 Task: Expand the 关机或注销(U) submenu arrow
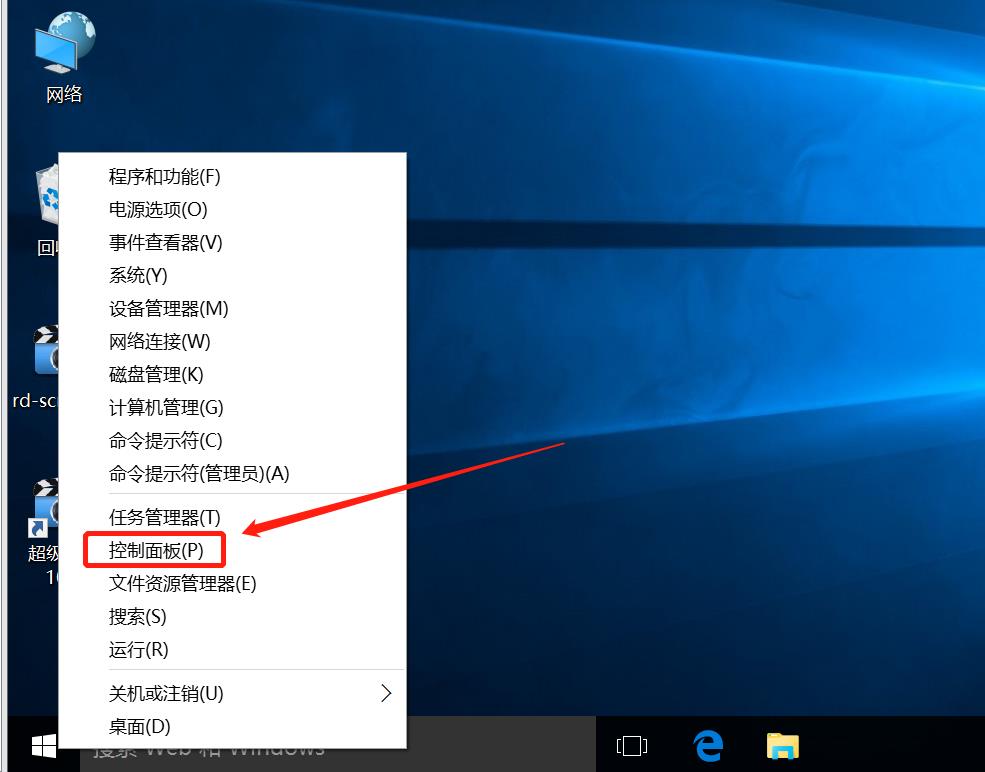pos(386,693)
